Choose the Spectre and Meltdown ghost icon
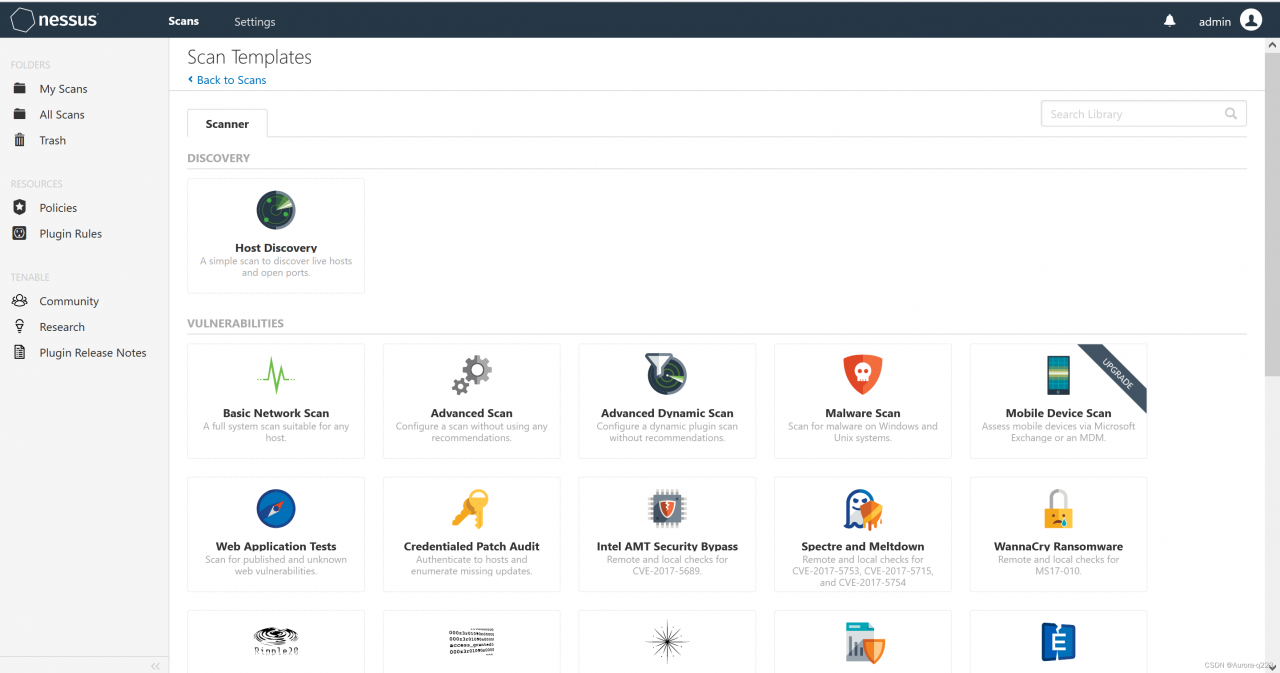 pyautogui.click(x=863, y=509)
